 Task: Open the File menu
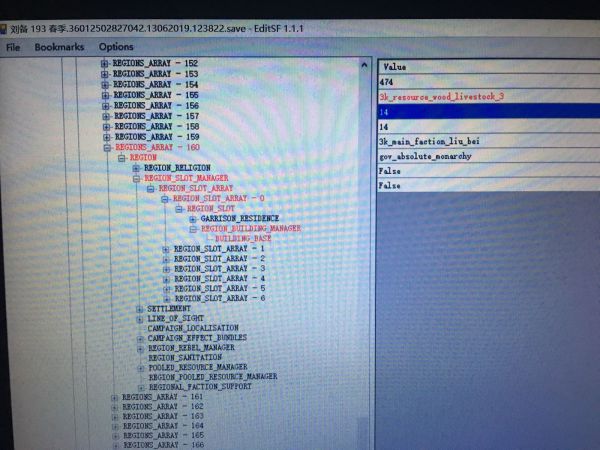coord(13,46)
